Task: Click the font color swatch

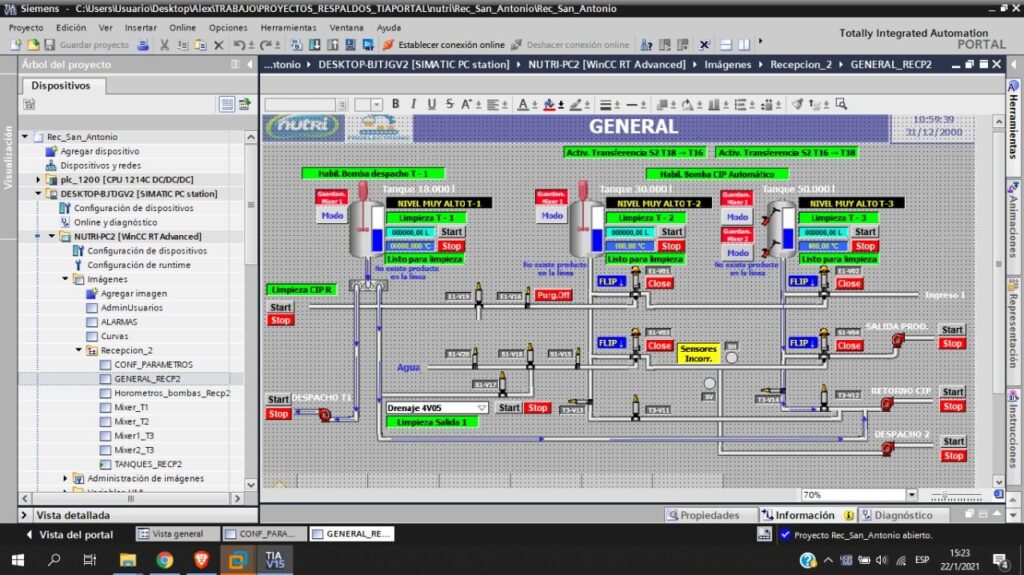Action: [x=523, y=105]
